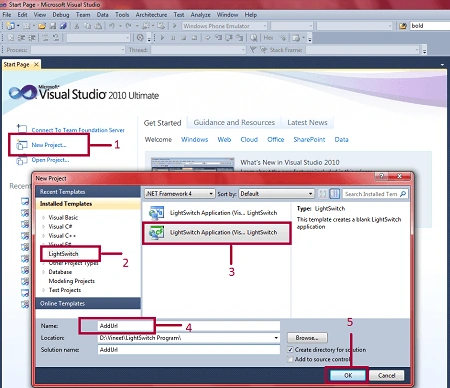450x388 pixels.
Task: Click the Start Page tab close X
Action: point(36,64)
